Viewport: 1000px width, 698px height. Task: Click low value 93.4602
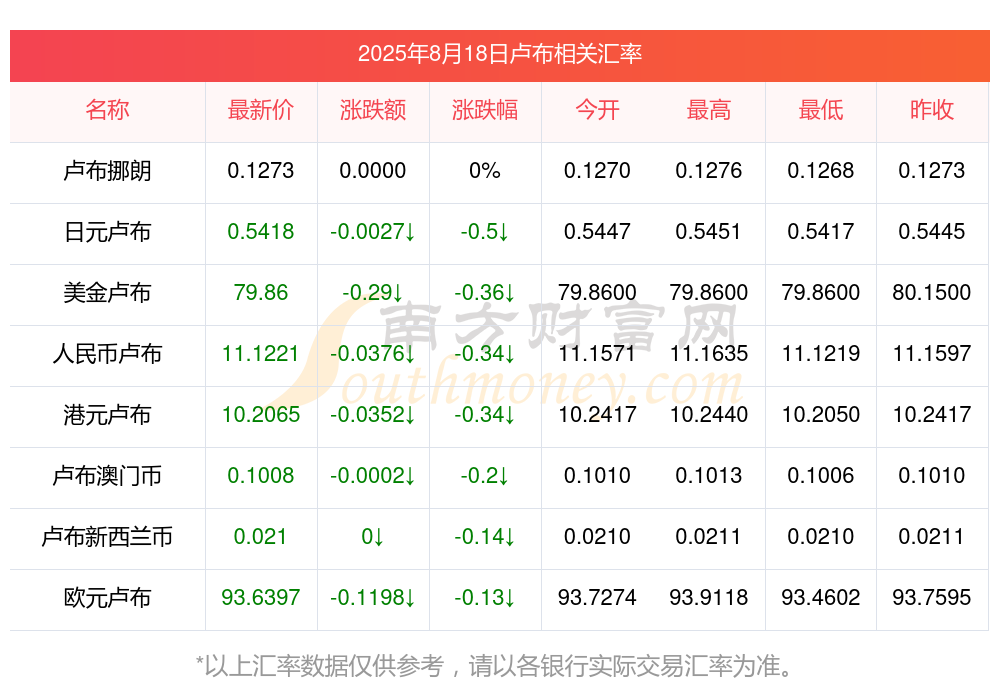(x=821, y=598)
